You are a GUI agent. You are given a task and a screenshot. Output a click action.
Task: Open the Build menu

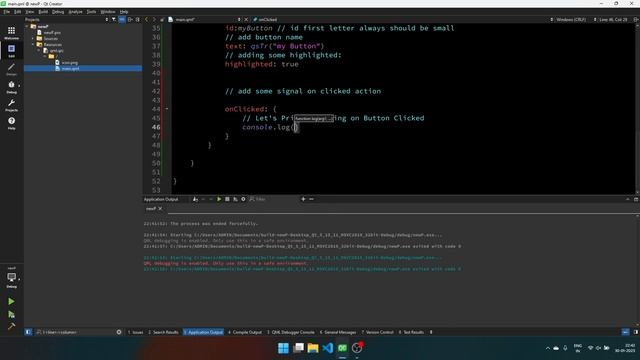(43, 12)
